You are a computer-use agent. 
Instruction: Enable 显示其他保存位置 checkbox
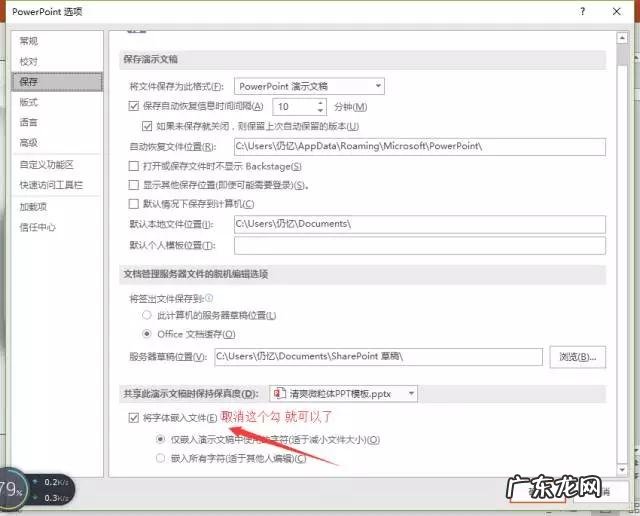point(133,185)
